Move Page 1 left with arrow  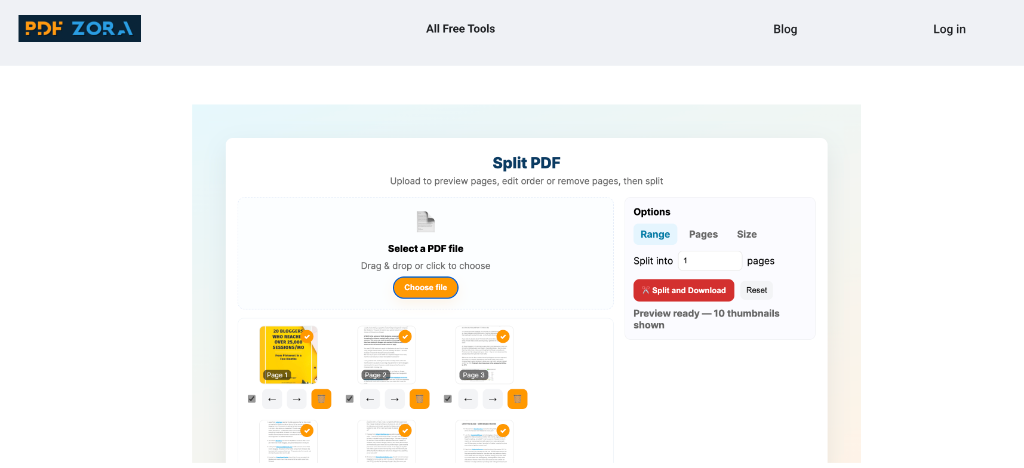tap(272, 399)
